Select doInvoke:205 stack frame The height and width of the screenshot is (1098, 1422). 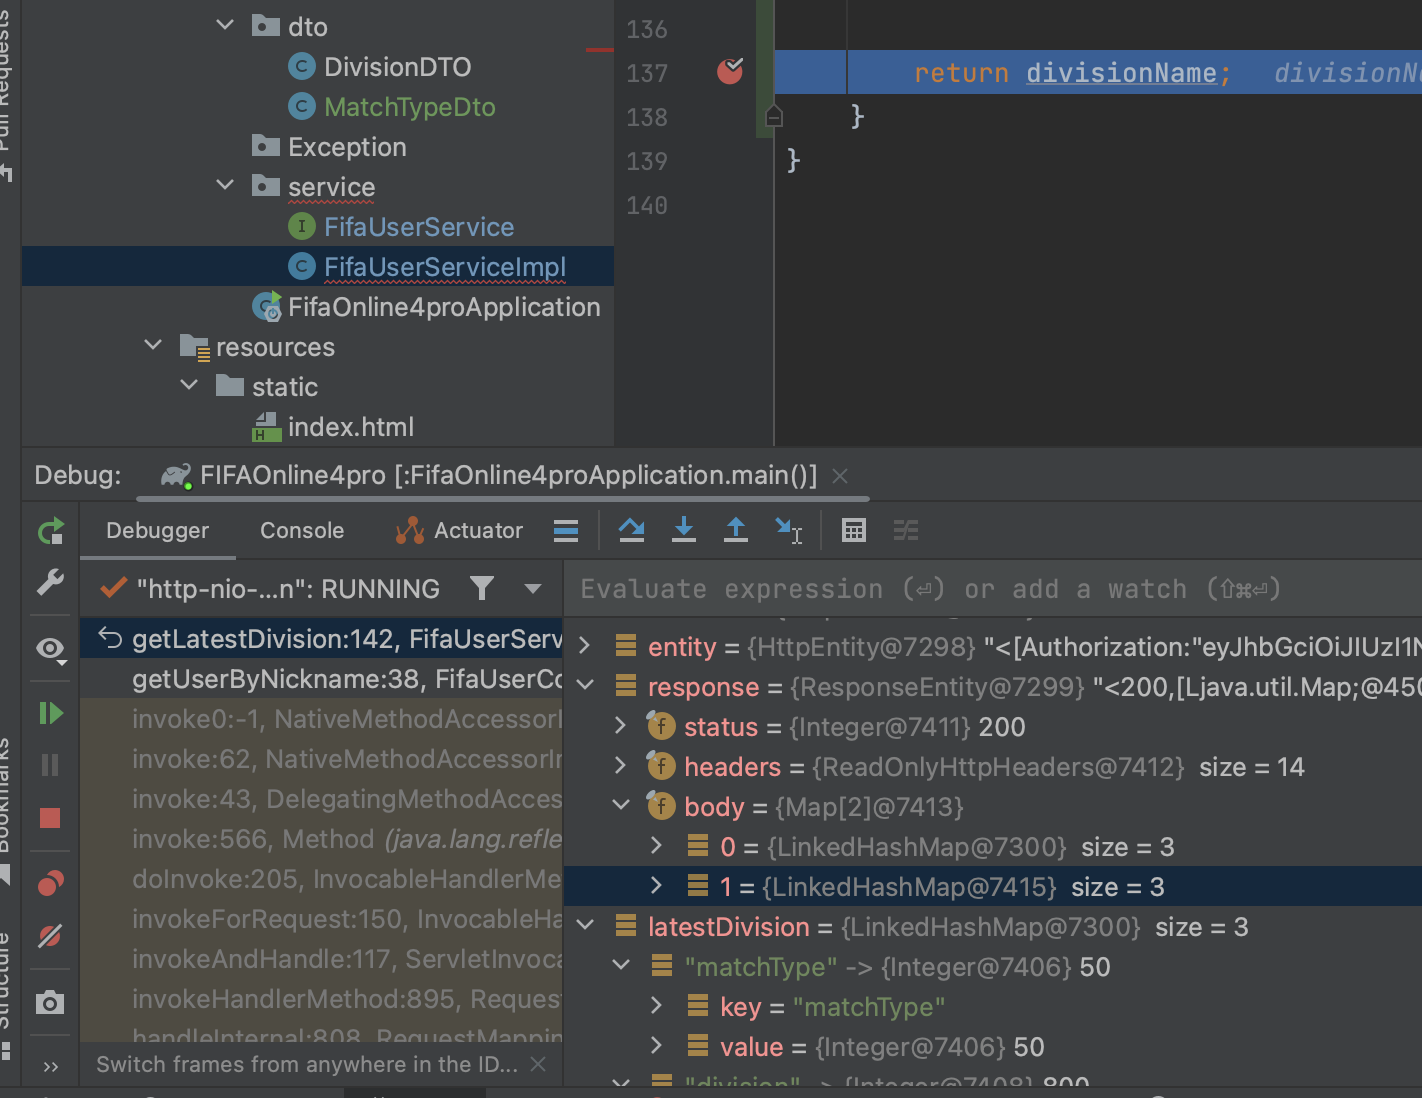coord(321,879)
